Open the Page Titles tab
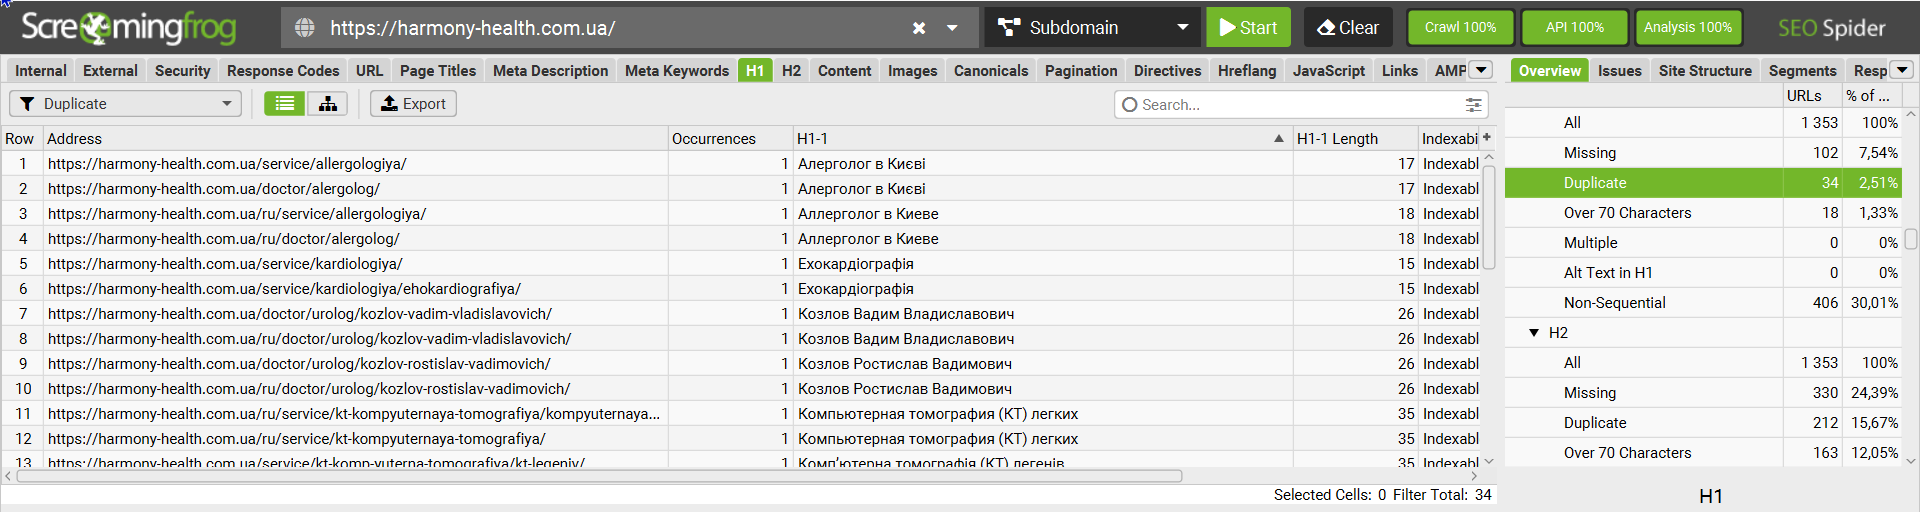 coord(438,71)
